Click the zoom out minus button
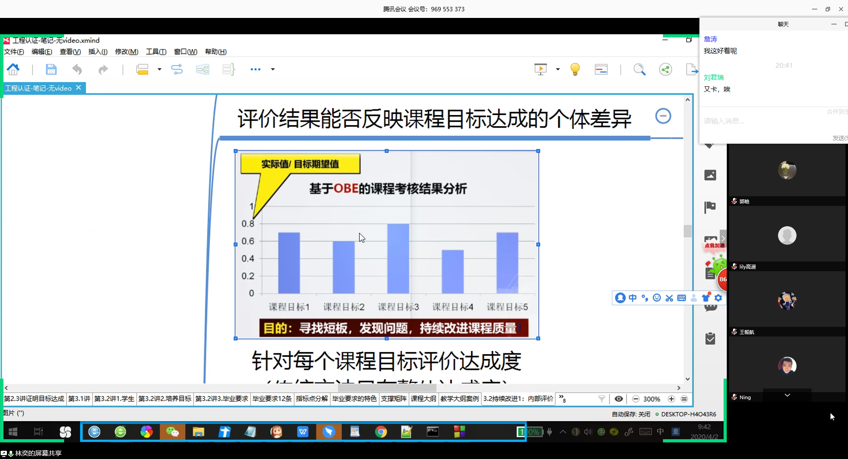The width and height of the screenshot is (848, 459). 635,399
